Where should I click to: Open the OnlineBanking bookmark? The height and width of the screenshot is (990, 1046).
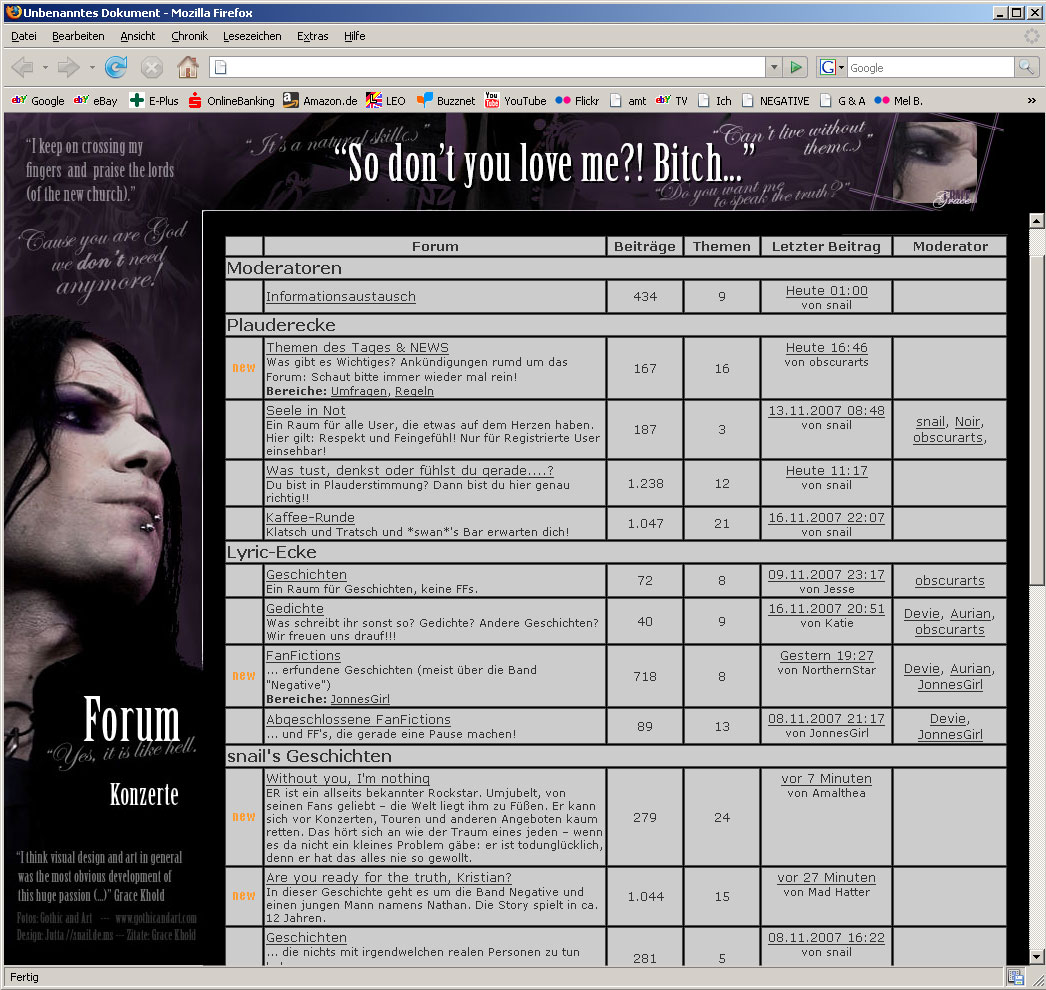tap(231, 101)
